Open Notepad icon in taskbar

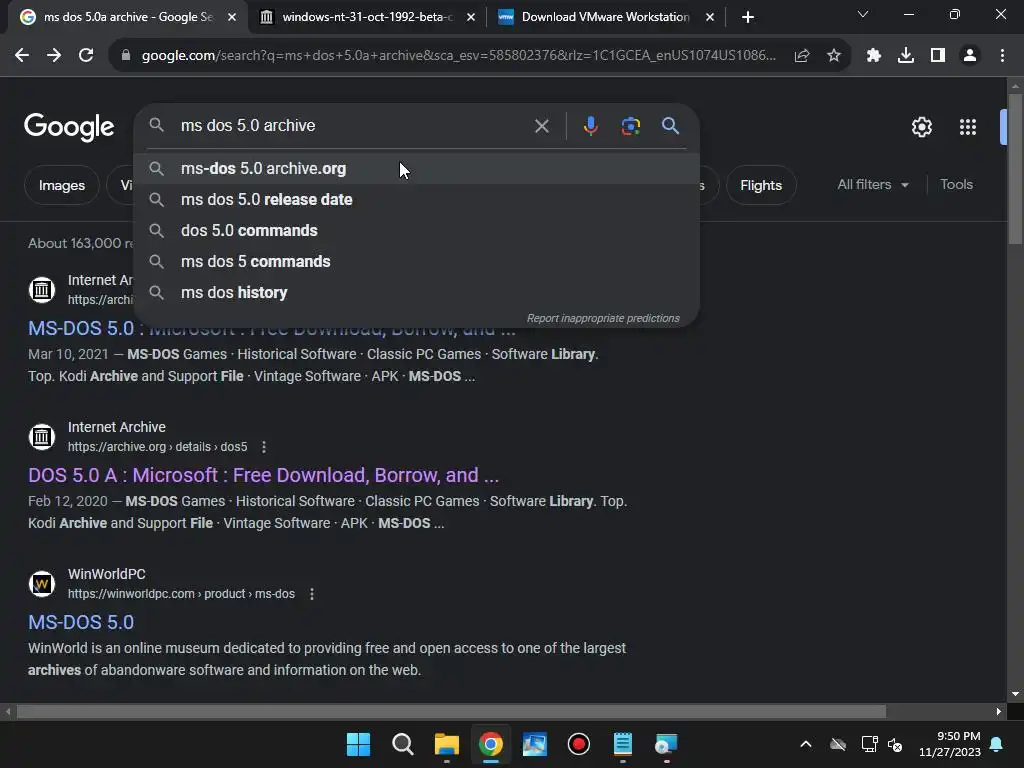coord(623,744)
